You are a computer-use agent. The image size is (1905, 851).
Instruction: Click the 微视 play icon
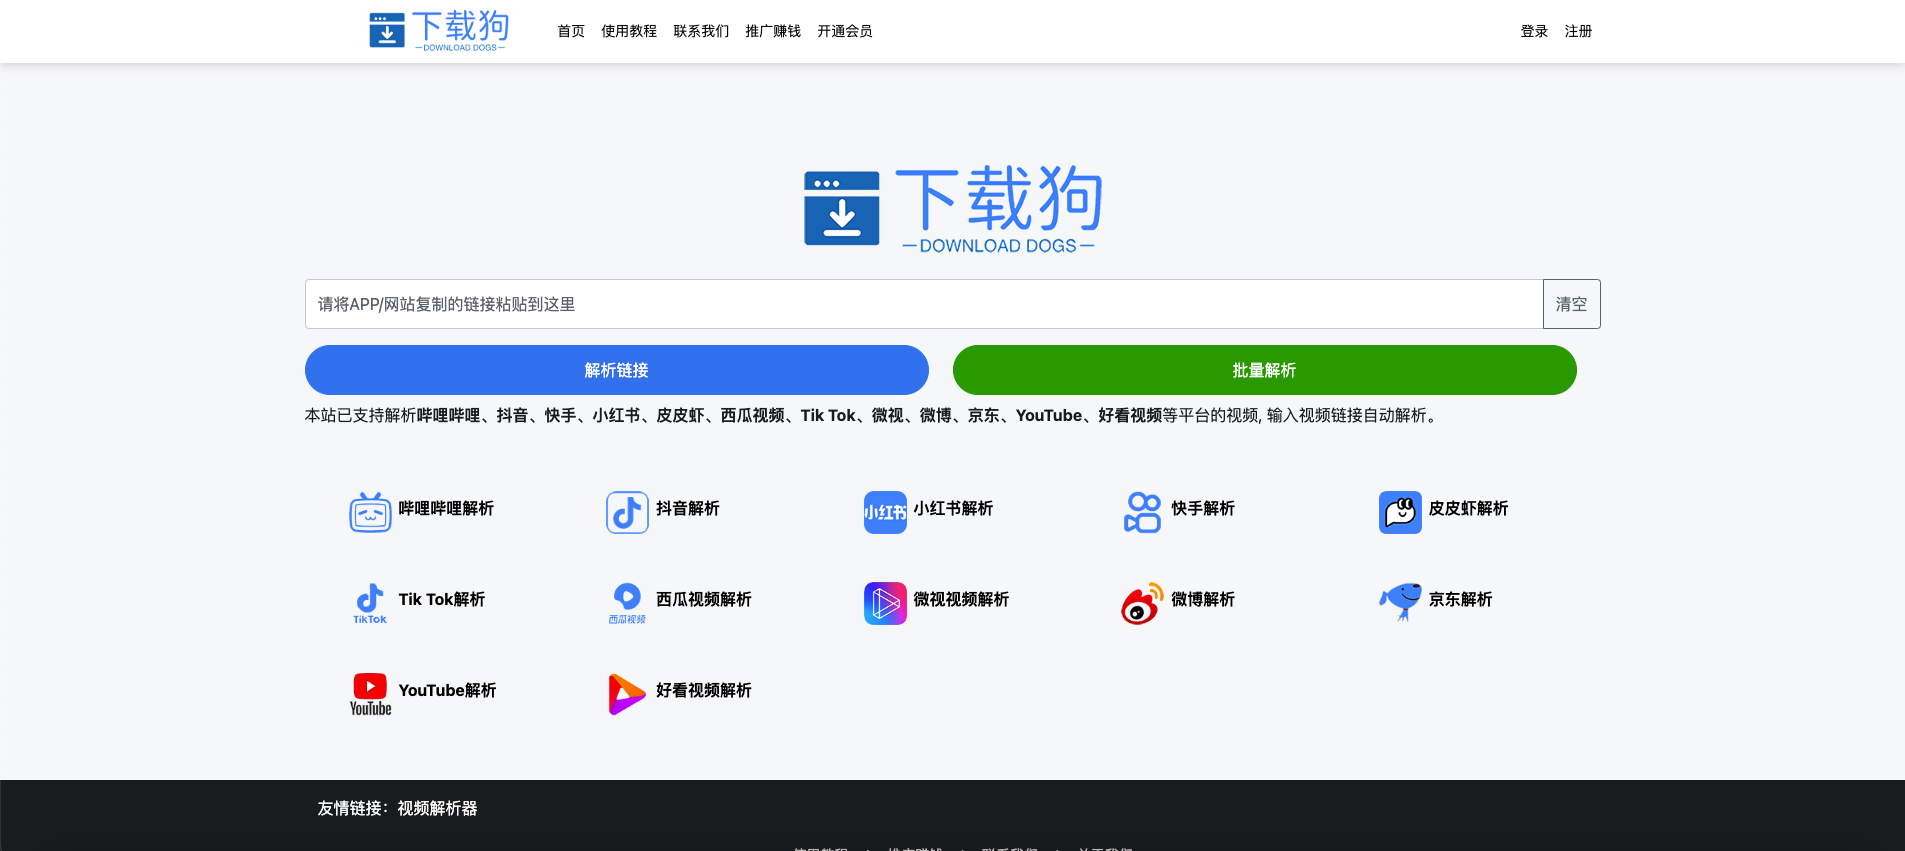(885, 603)
